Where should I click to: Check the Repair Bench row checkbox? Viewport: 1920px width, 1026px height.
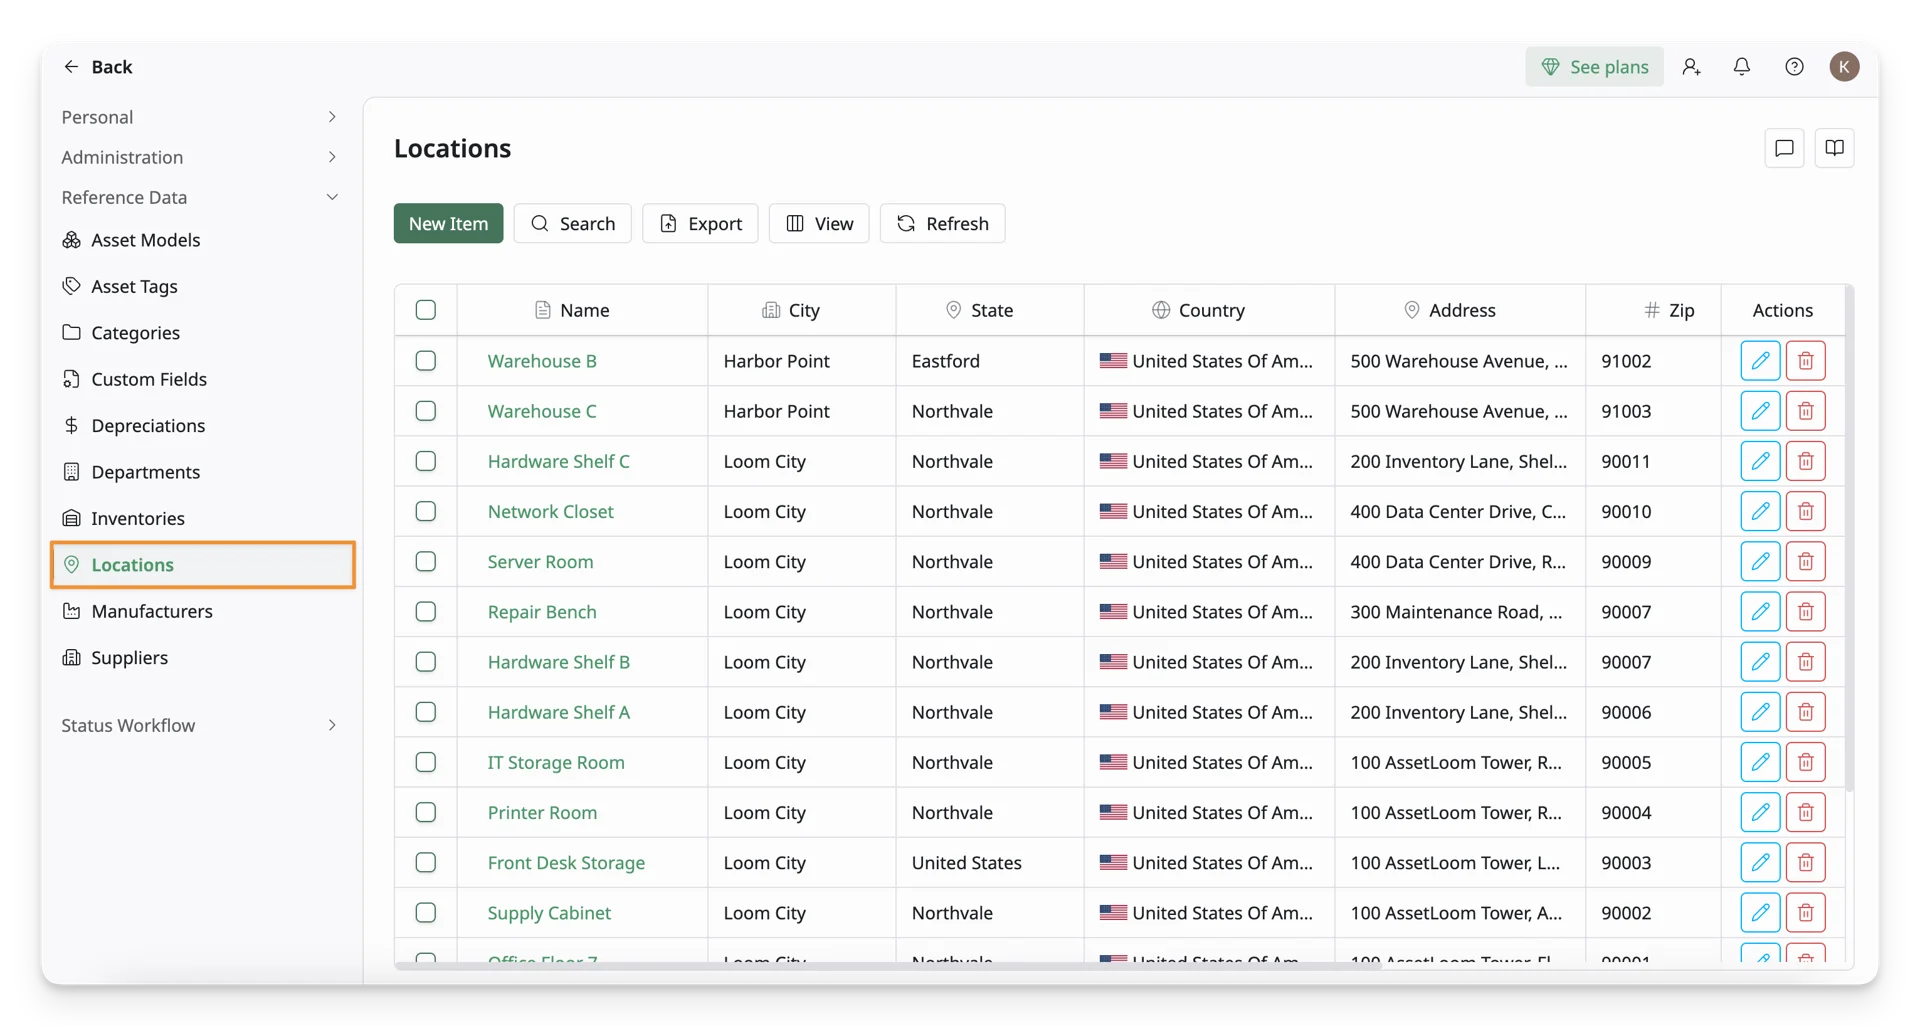(426, 611)
